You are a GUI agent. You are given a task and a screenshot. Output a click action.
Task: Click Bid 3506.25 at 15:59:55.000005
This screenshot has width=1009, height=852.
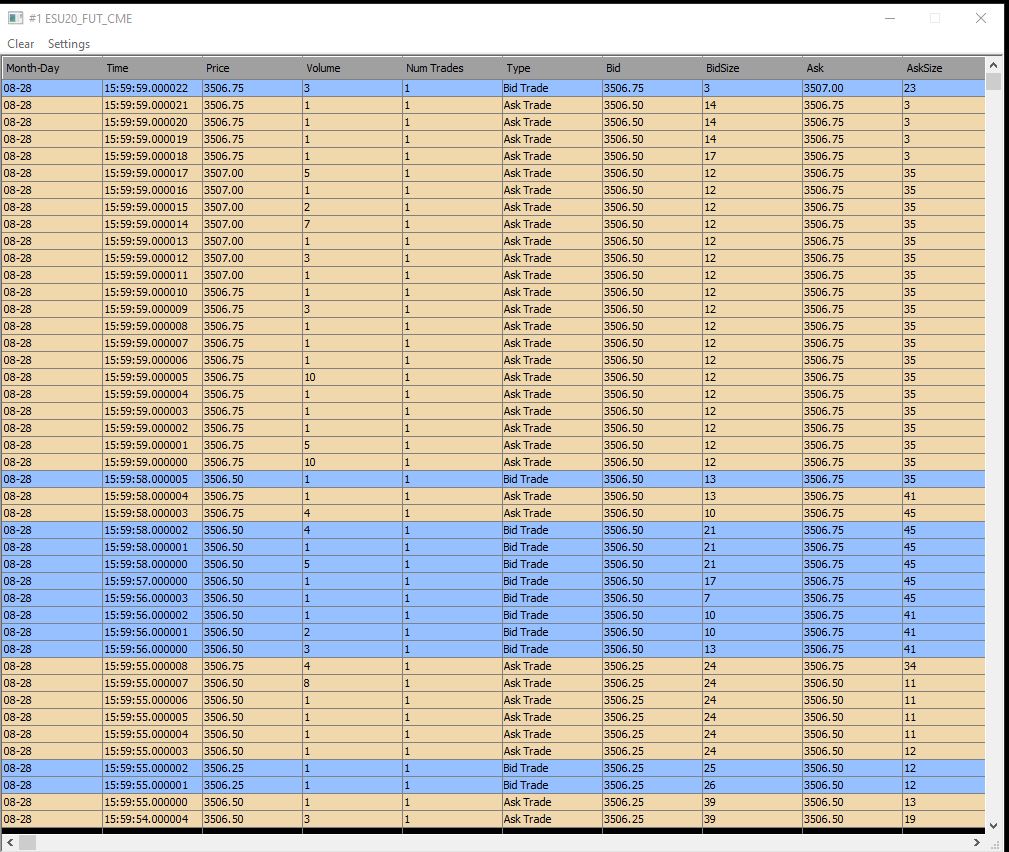click(653, 717)
